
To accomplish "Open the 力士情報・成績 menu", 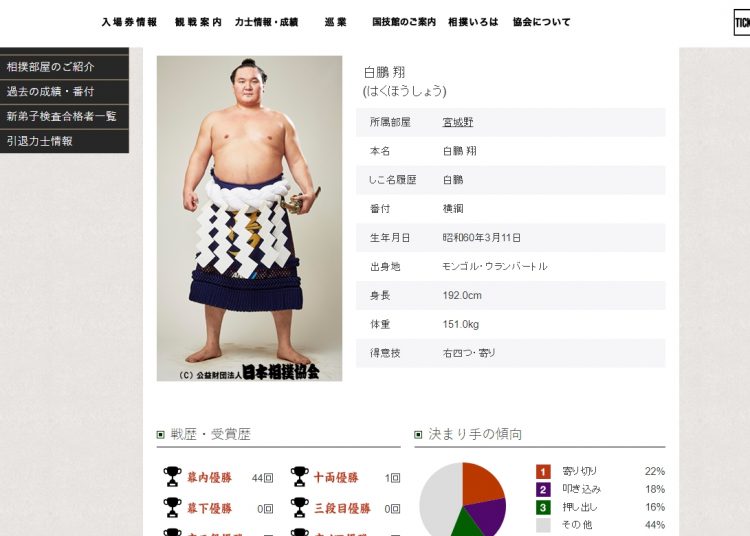I will [266, 22].
